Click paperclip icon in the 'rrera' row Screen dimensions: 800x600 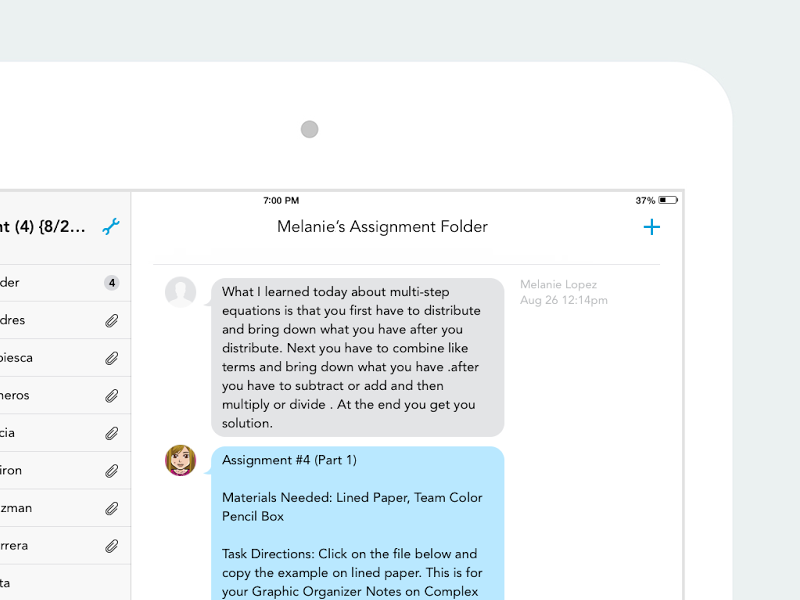tap(112, 546)
